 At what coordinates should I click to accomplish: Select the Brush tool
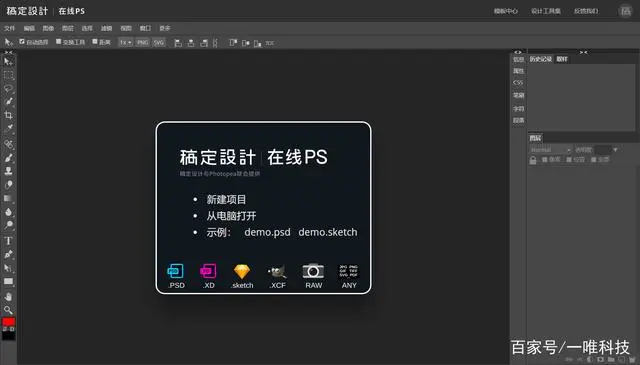pos(8,158)
